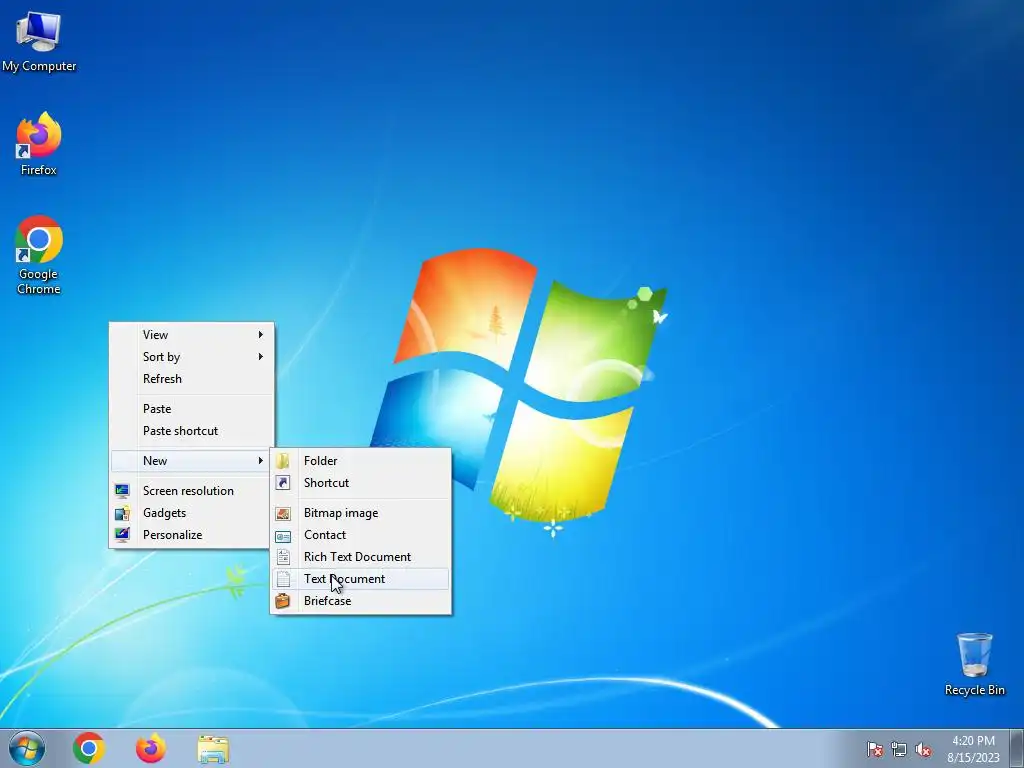
Task: Click the Text Document page icon
Action: click(x=283, y=579)
